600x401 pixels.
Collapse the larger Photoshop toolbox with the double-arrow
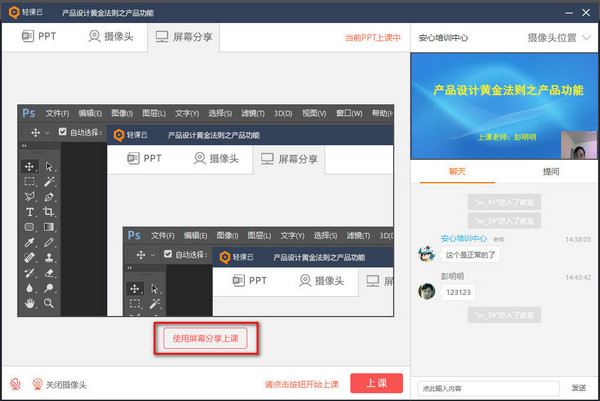24,146
